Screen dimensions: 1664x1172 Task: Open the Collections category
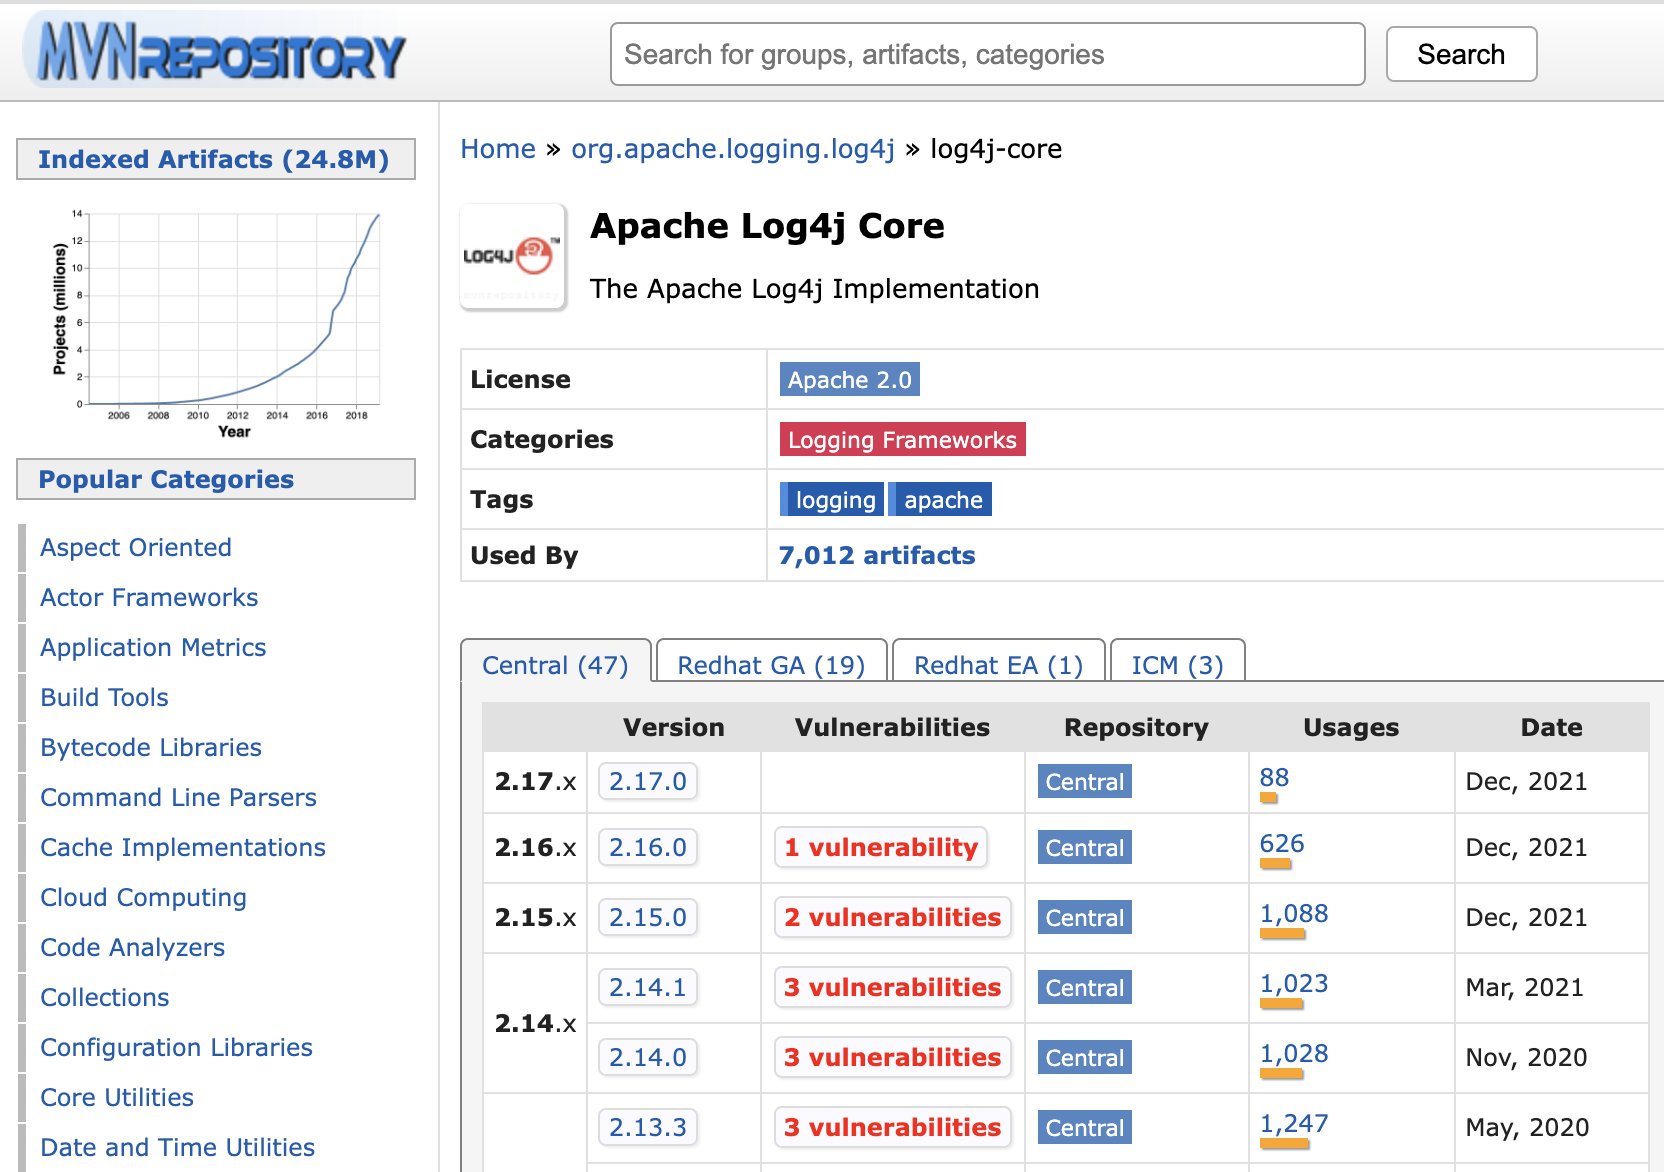click(104, 998)
